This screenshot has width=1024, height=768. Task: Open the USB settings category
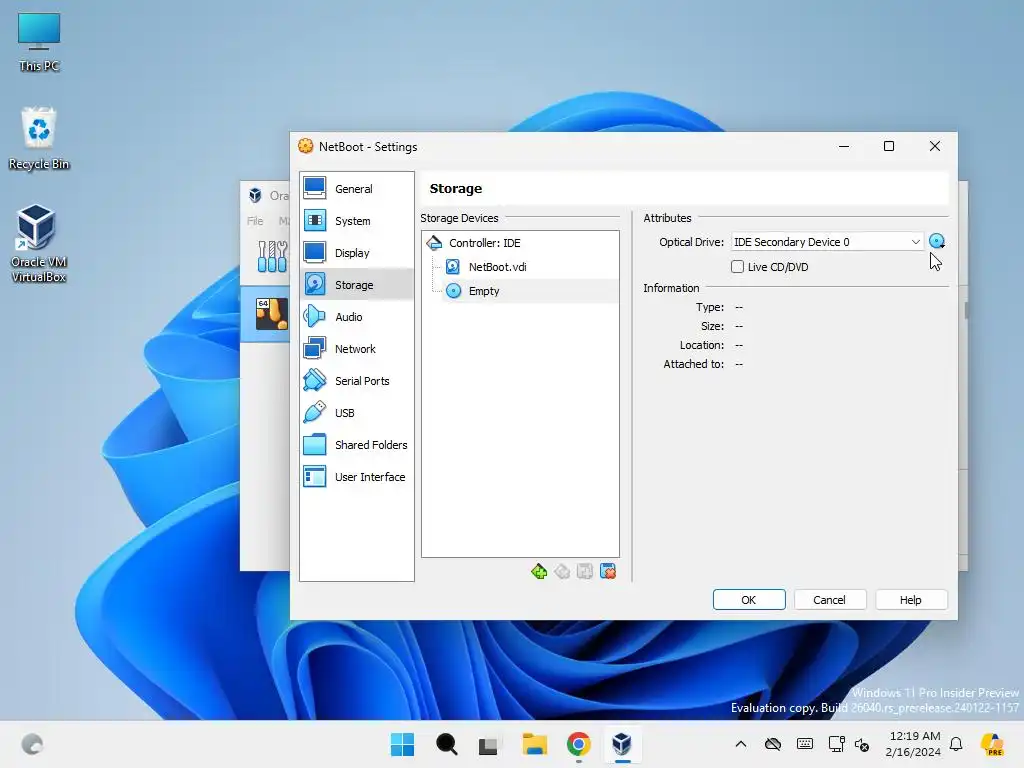click(357, 413)
